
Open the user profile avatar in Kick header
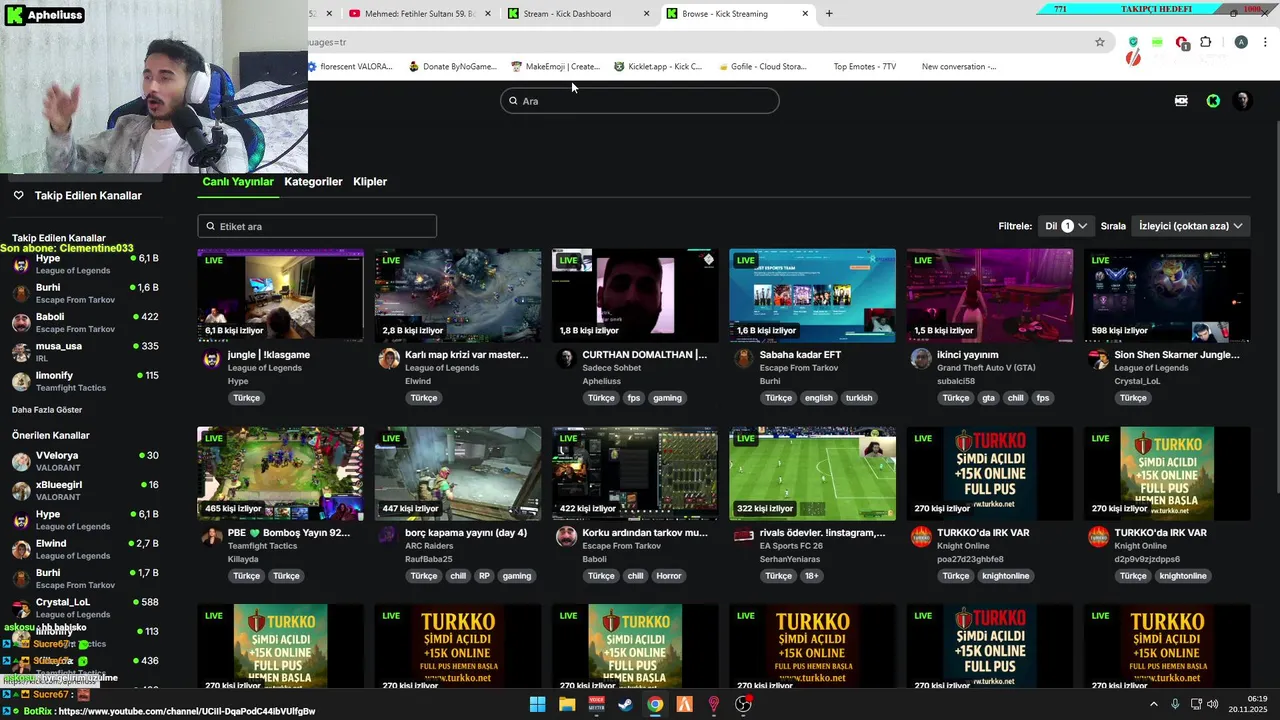click(1243, 101)
